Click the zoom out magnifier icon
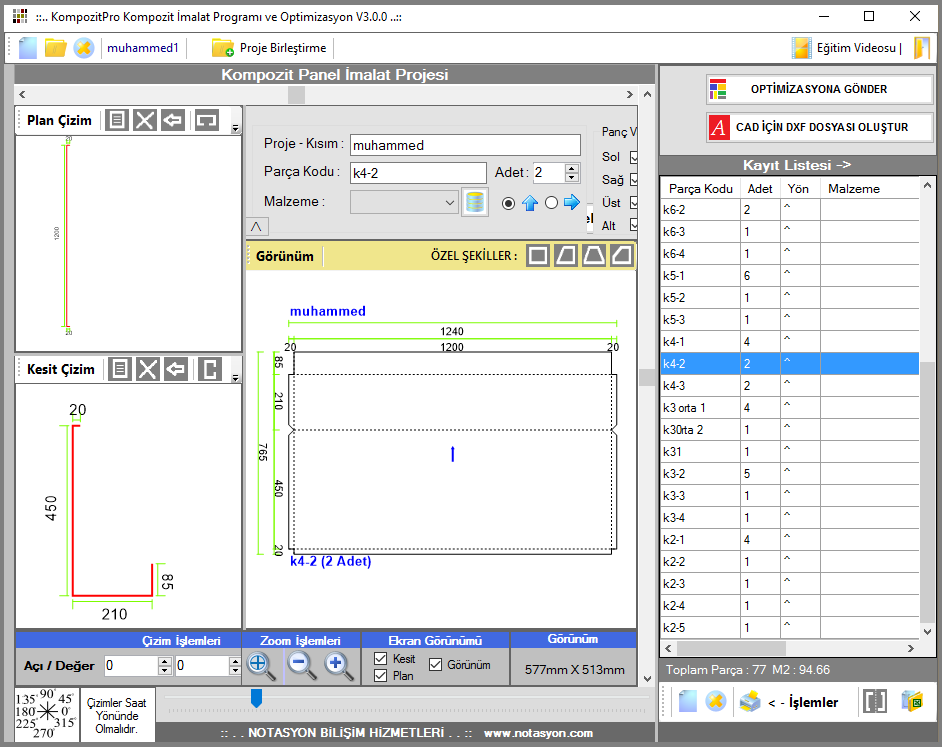The width and height of the screenshot is (942, 747). tap(302, 666)
